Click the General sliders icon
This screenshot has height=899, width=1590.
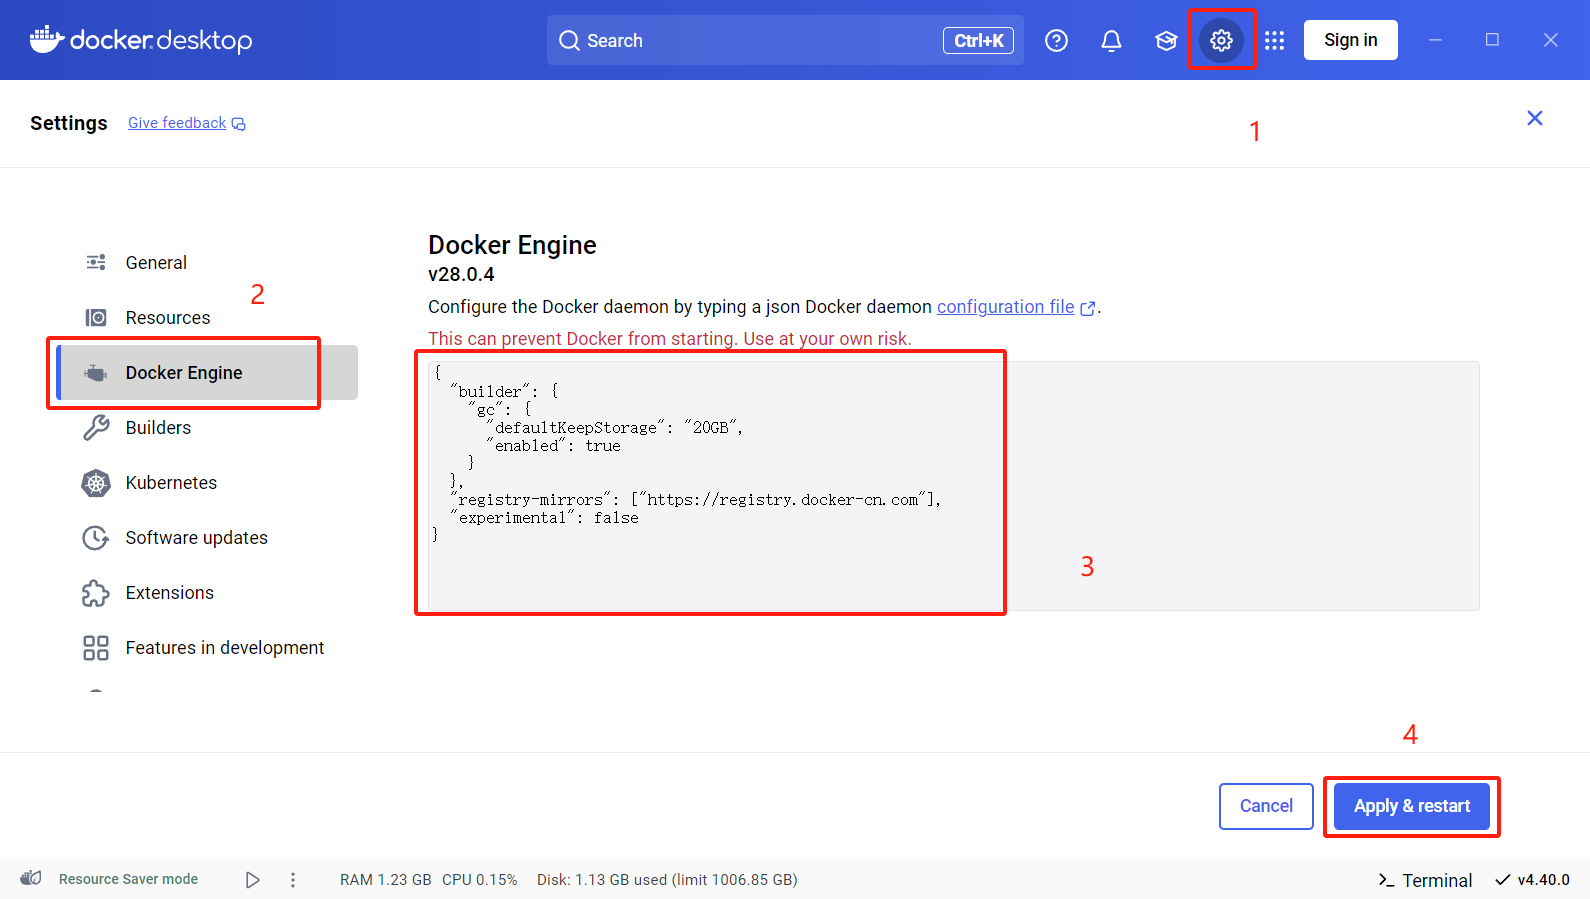point(96,262)
